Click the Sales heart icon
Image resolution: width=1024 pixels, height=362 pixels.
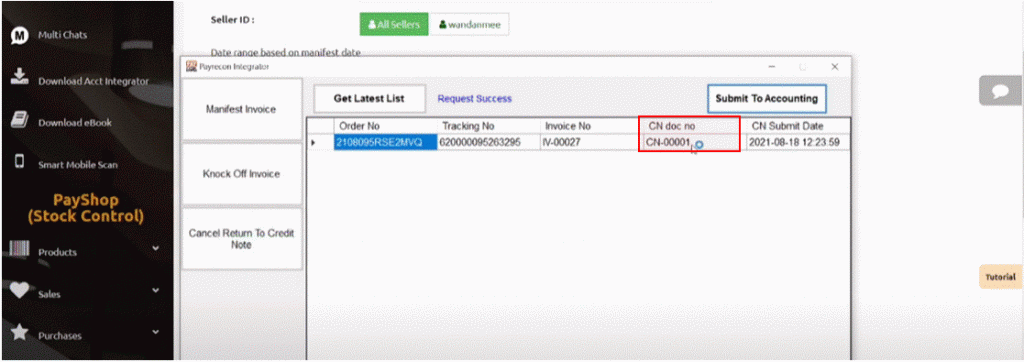tap(20, 291)
